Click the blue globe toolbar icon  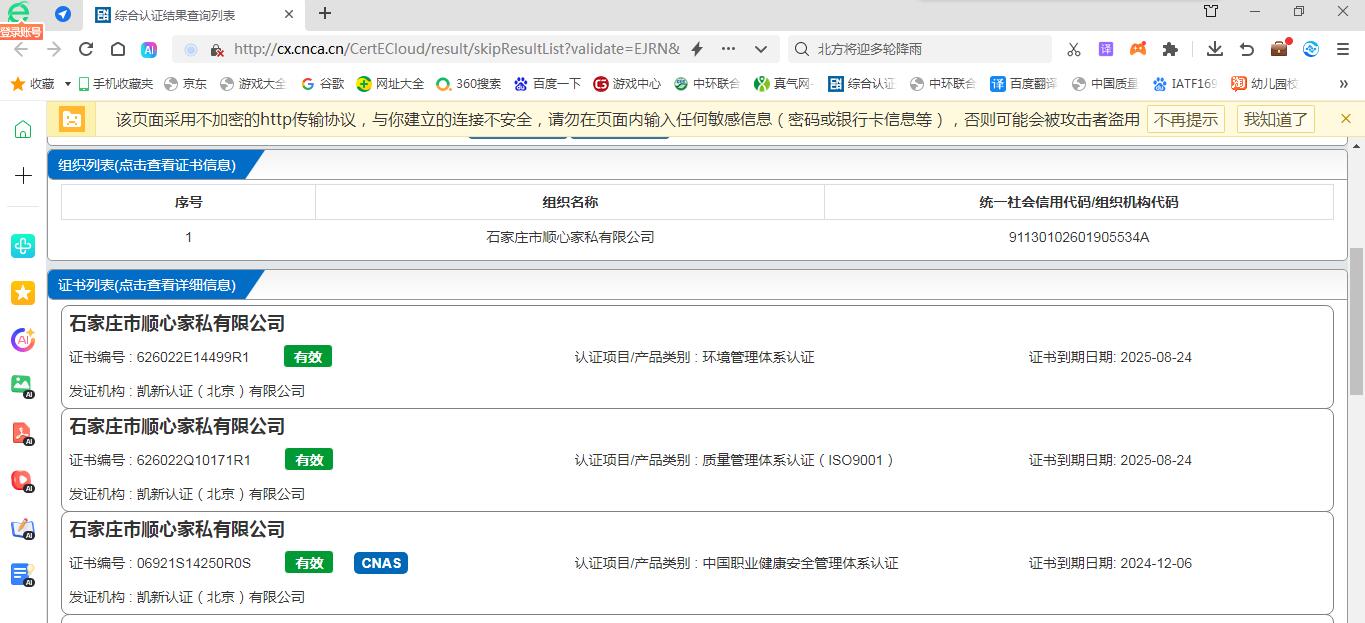1311,49
